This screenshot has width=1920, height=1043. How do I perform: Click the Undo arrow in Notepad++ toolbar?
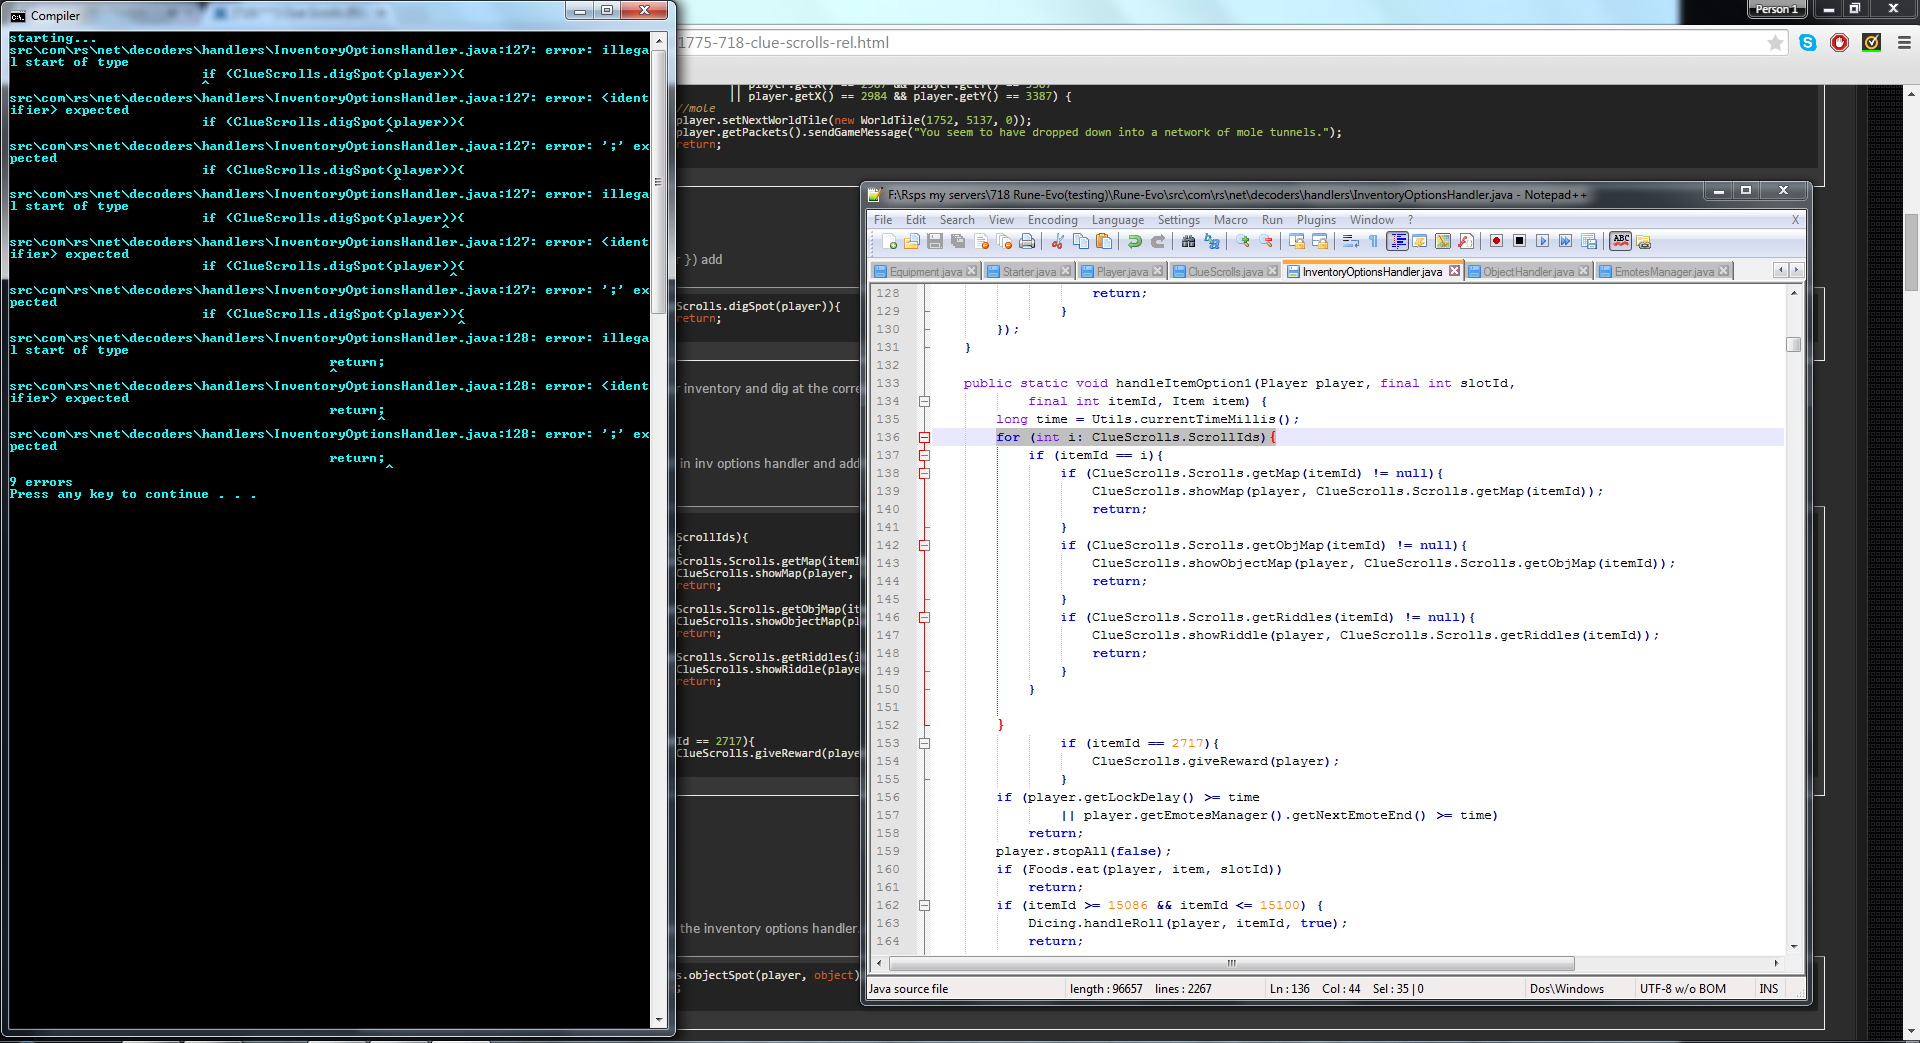click(x=1134, y=241)
